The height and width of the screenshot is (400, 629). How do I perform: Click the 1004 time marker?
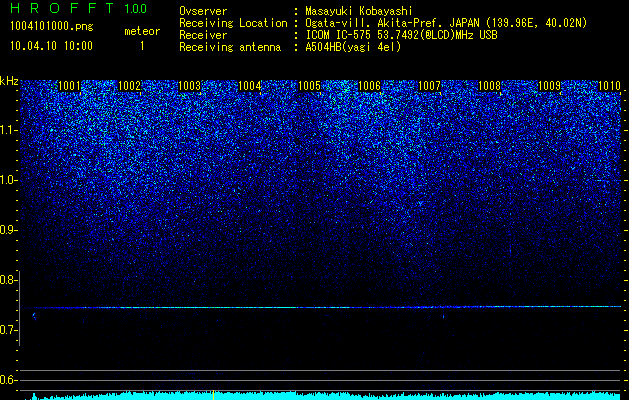(x=250, y=86)
